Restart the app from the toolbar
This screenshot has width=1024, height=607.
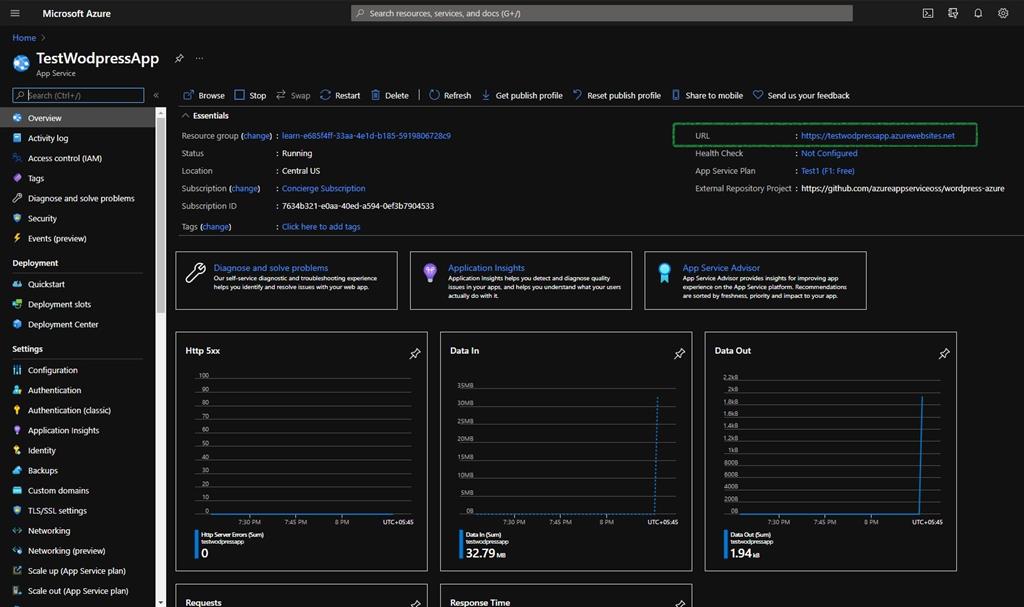coord(339,95)
